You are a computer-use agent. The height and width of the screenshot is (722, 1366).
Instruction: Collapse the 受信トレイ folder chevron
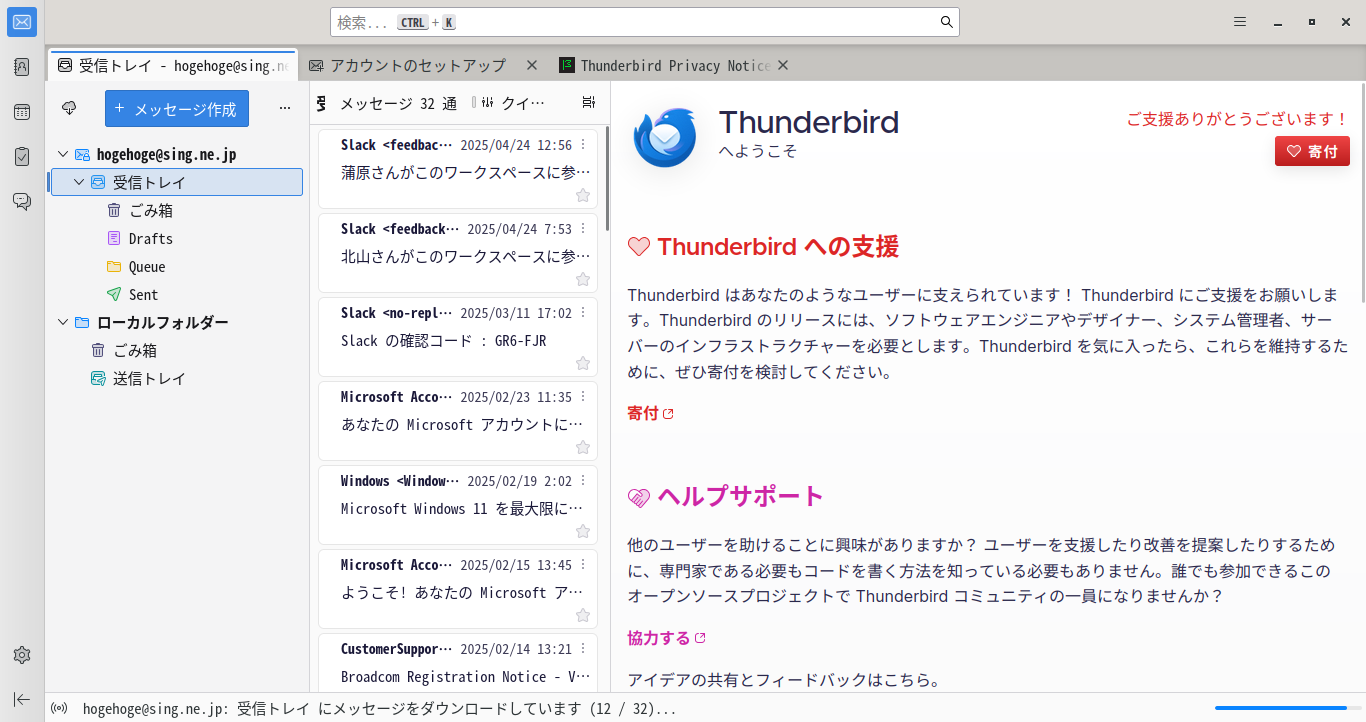pyautogui.click(x=79, y=183)
